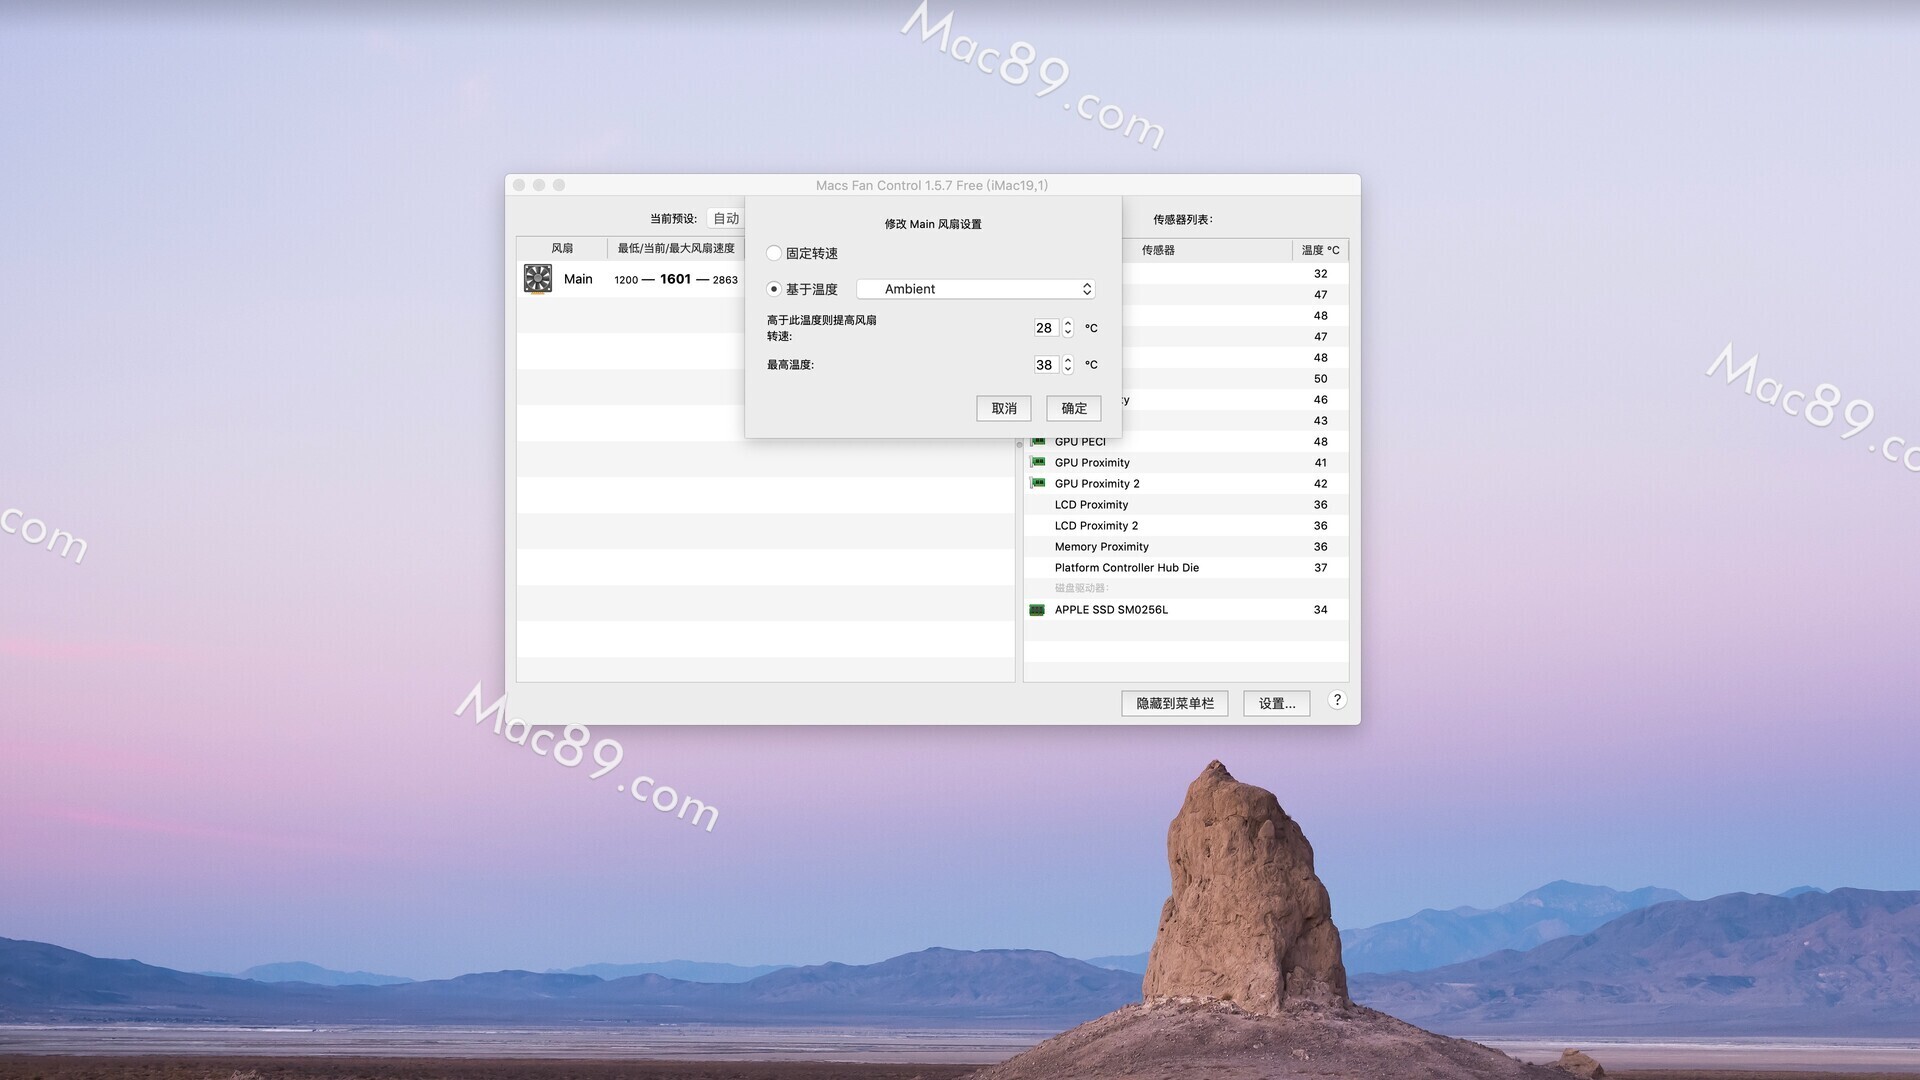This screenshot has height=1080, width=1920.
Task: Click the stepper beside the 28 °C field
Action: (1068, 328)
